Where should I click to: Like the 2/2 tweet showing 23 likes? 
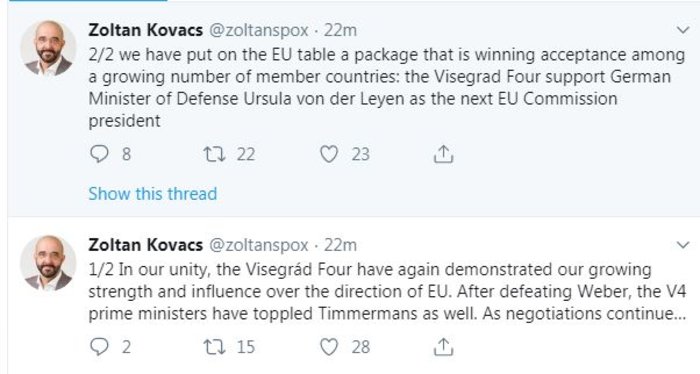(x=329, y=154)
